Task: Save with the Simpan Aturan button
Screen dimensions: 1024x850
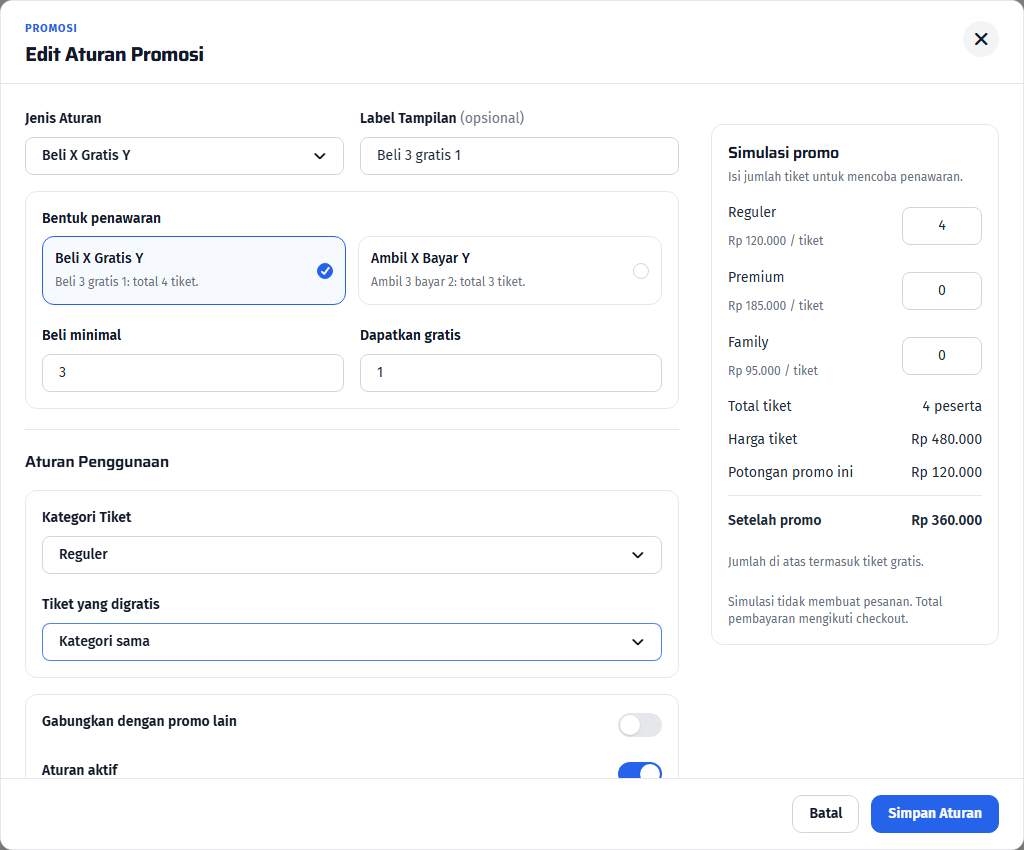Action: (935, 813)
